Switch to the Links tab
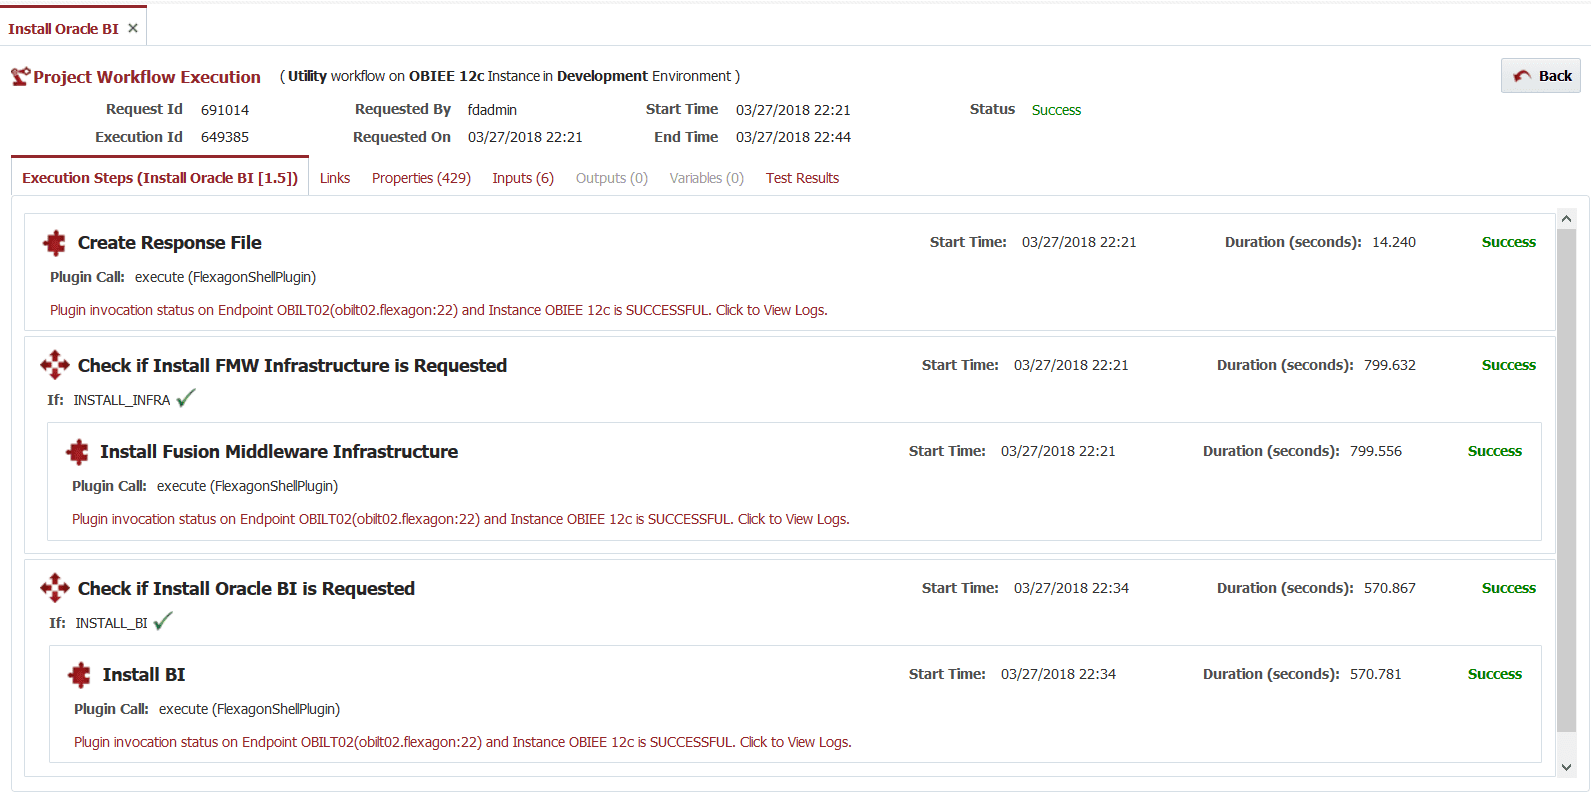The image size is (1591, 792). (x=335, y=178)
